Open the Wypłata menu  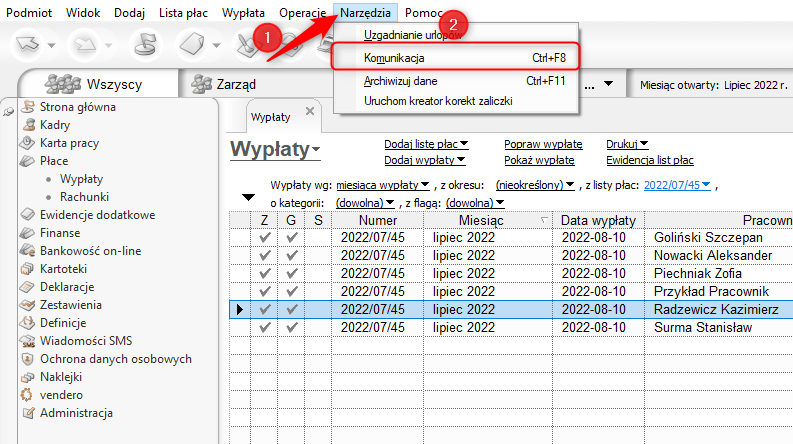[x=243, y=13]
